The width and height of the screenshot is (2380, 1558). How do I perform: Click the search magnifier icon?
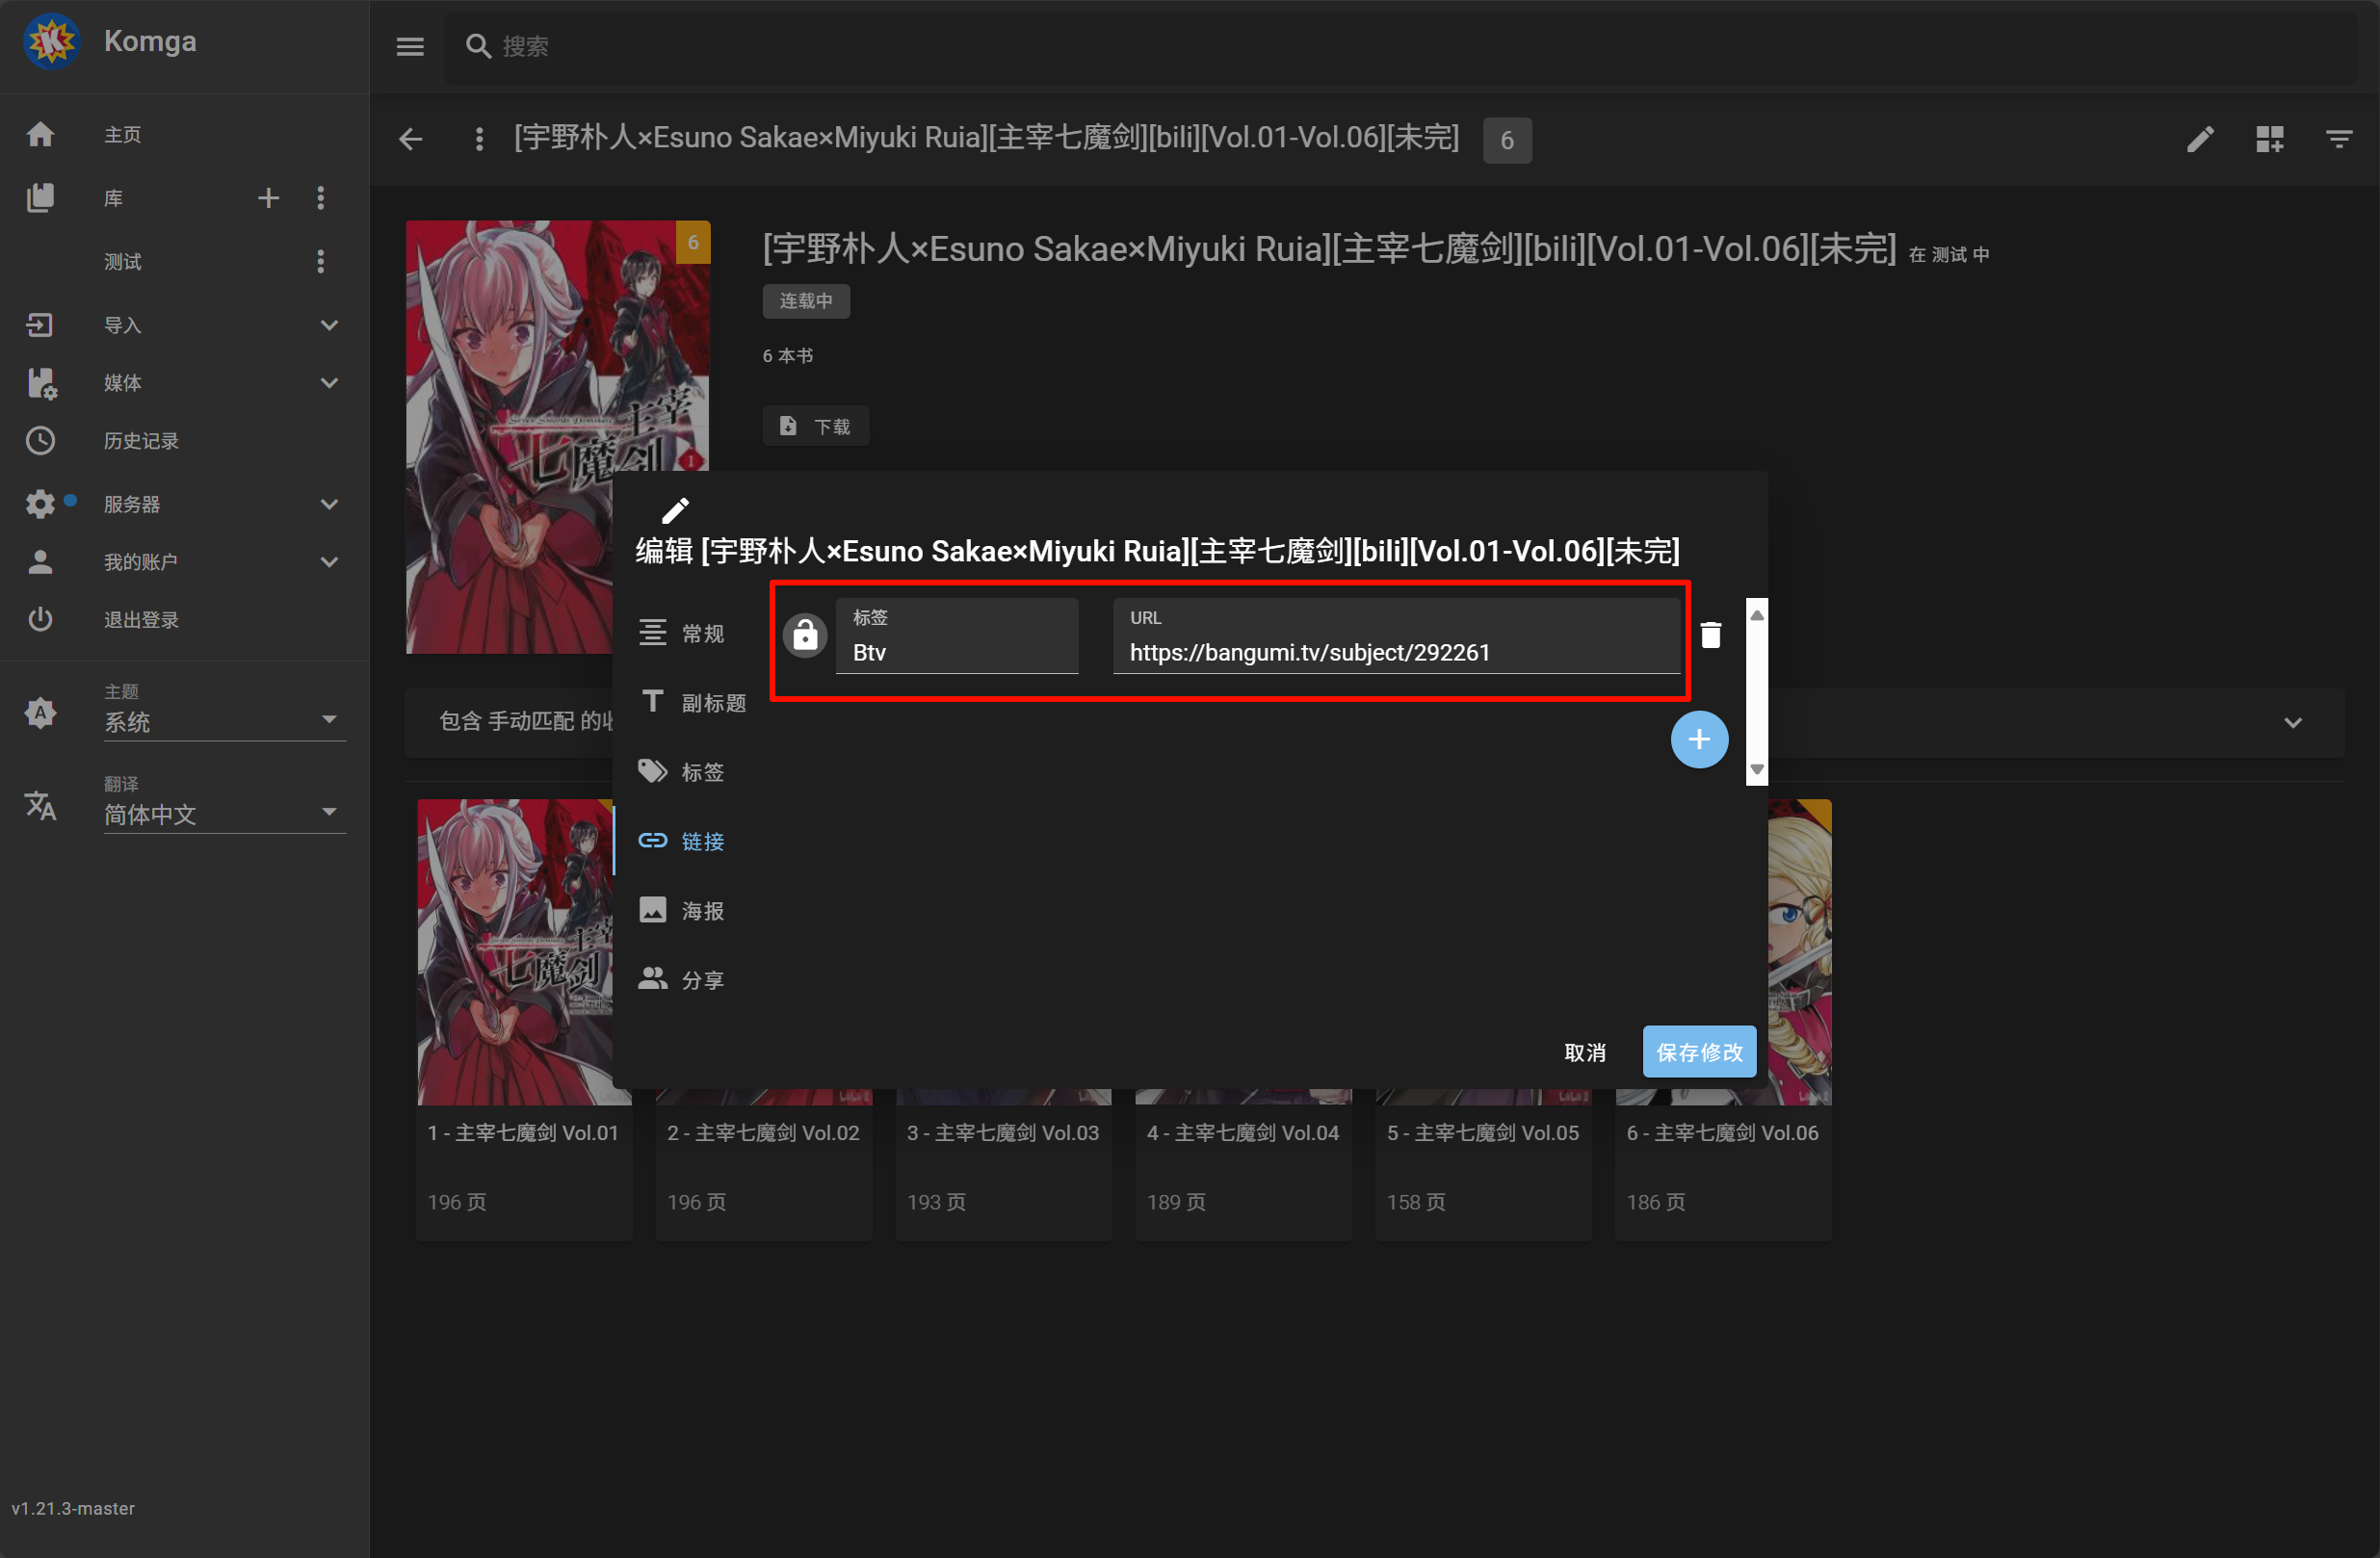click(478, 46)
